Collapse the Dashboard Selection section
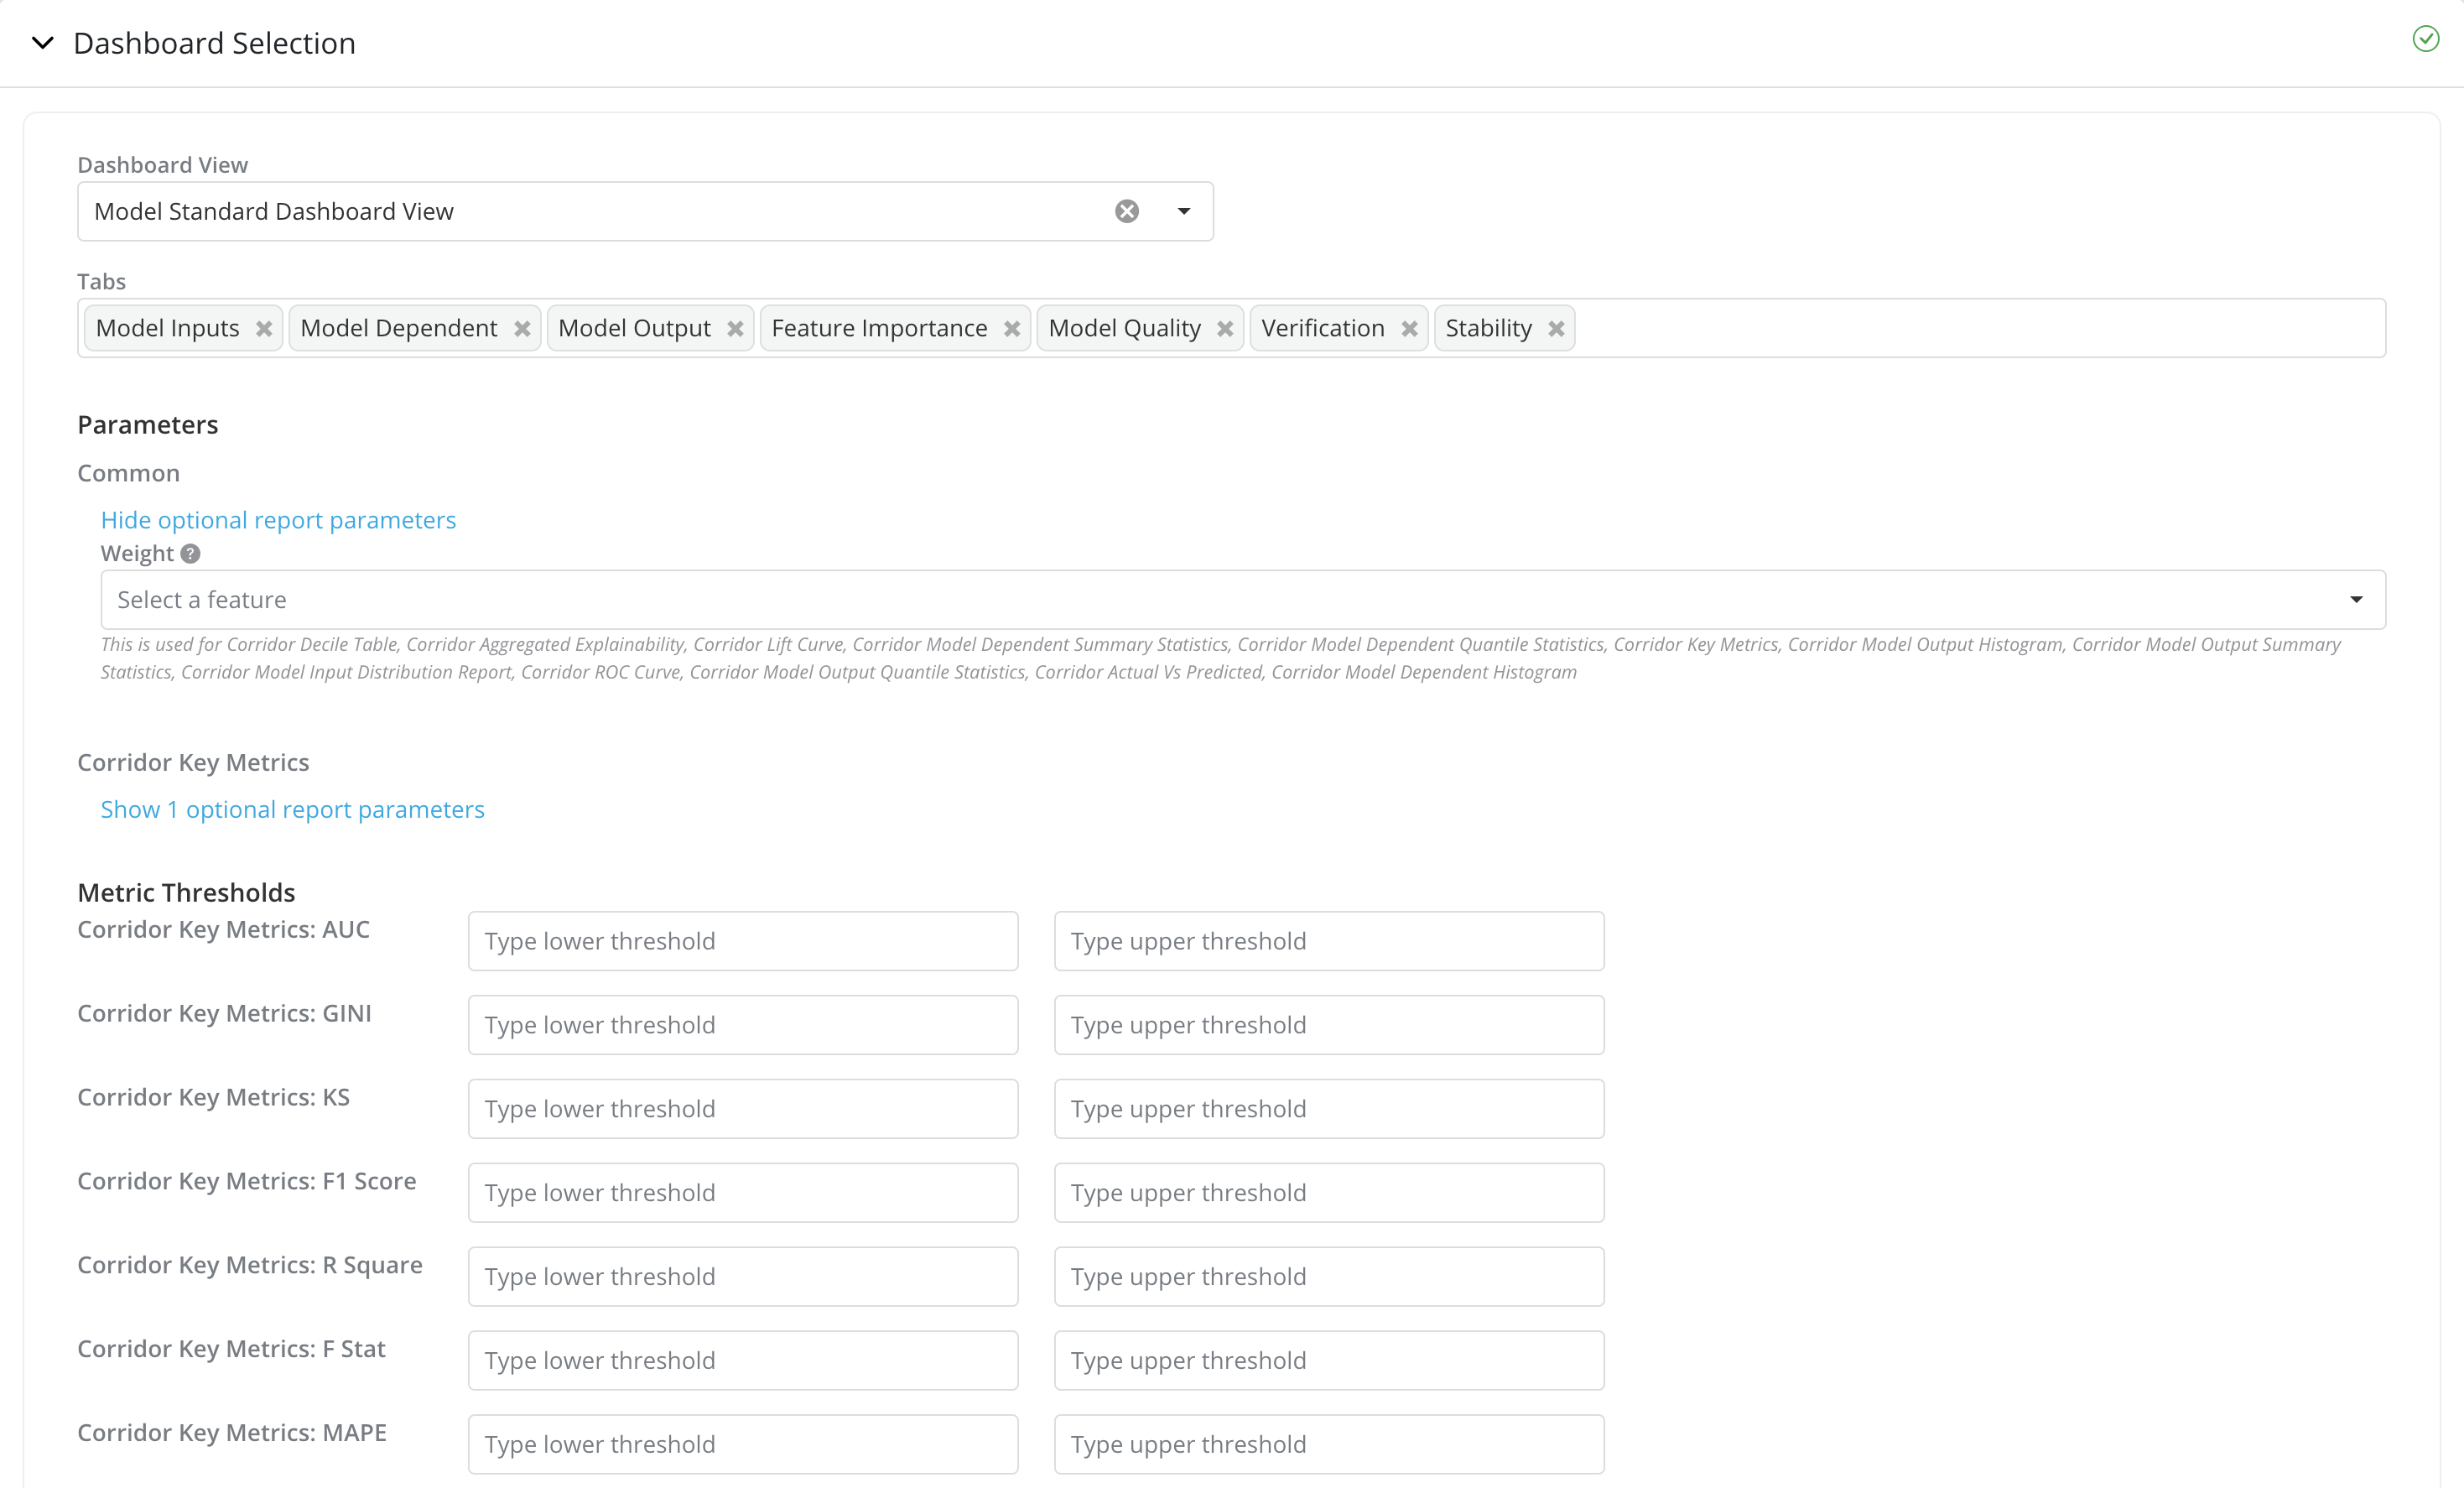The height and width of the screenshot is (1488, 2464). [43, 43]
